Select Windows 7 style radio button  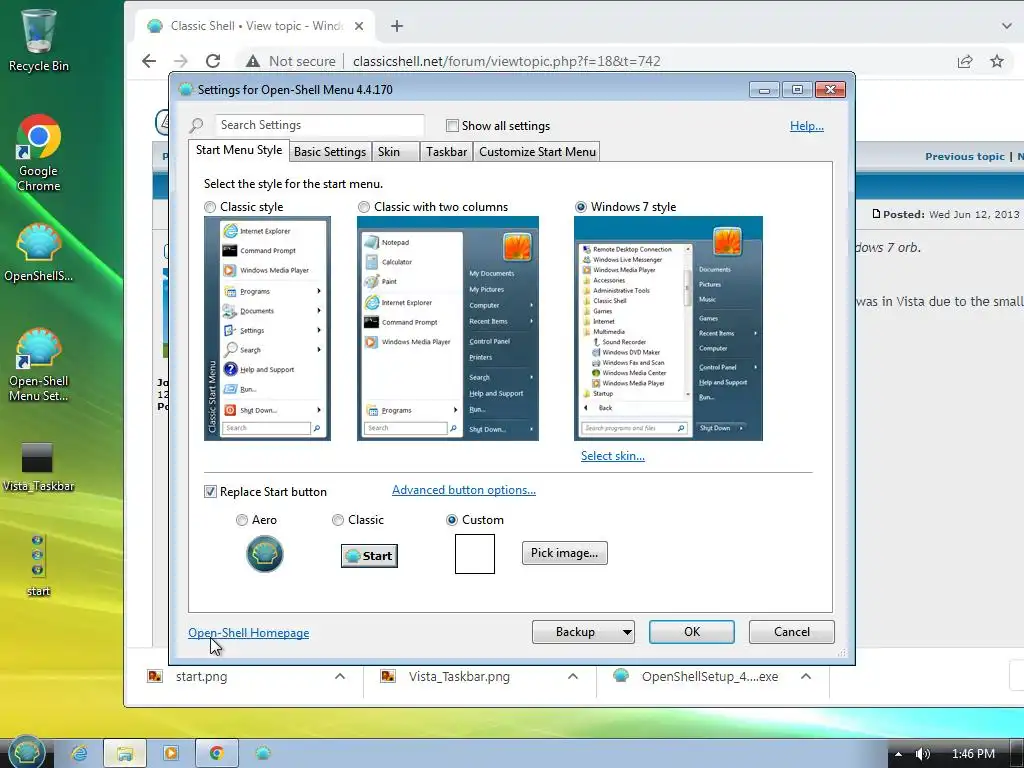581,207
